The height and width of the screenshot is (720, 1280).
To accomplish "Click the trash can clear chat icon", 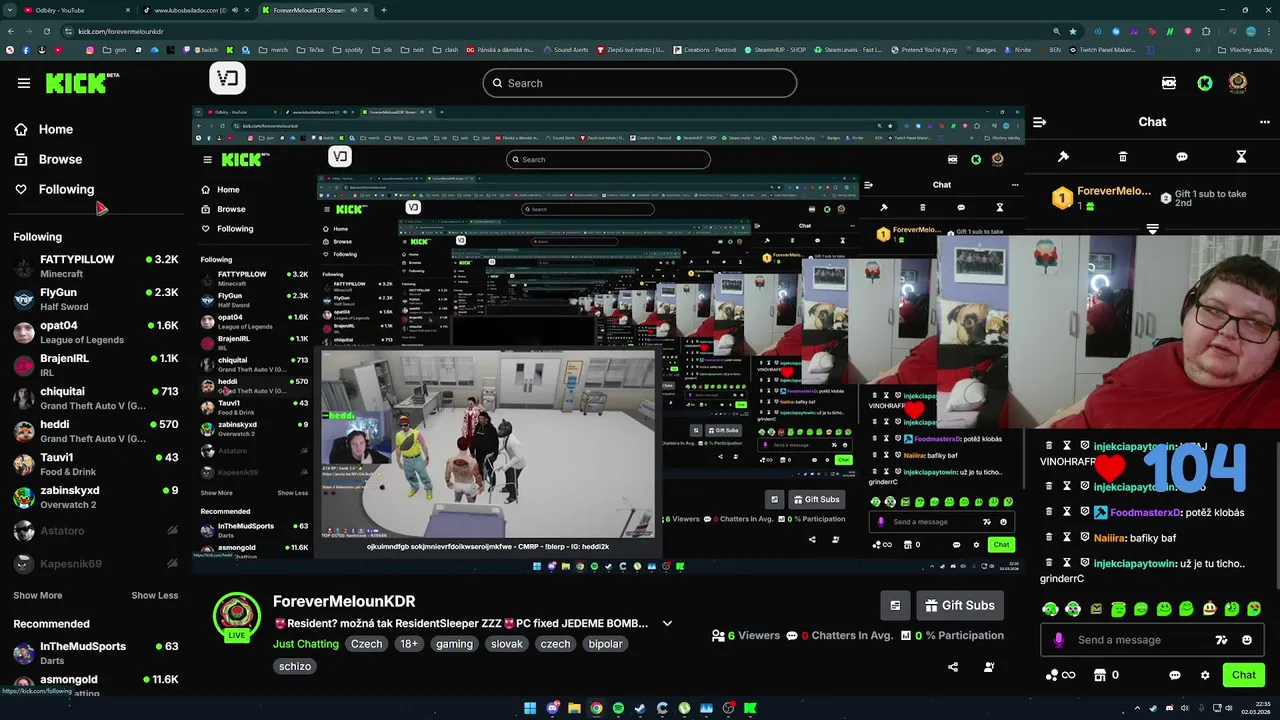I will [x=1123, y=157].
